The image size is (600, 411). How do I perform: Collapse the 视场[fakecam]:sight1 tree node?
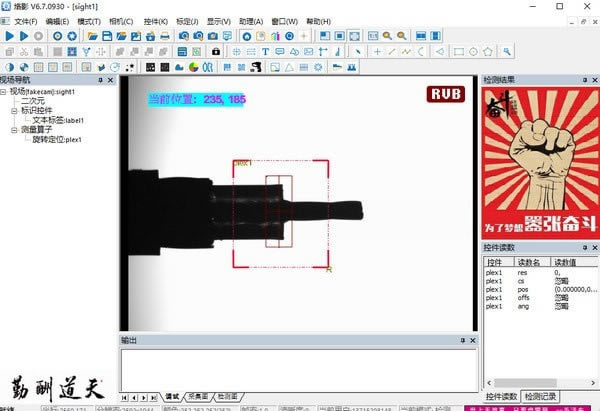pyautogui.click(x=4, y=91)
